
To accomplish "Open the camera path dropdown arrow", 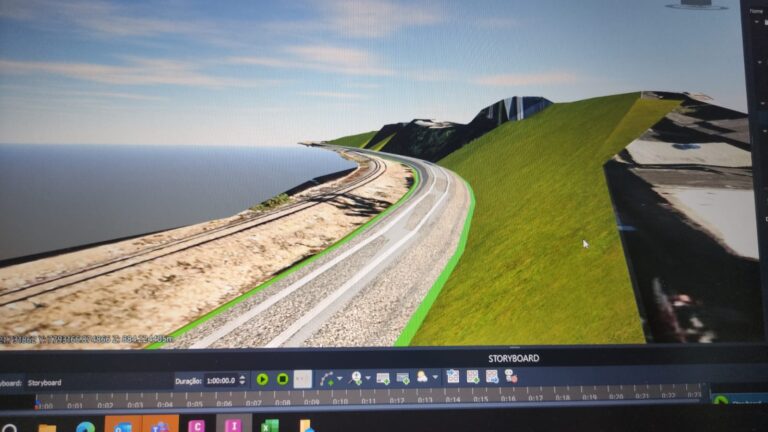I will pyautogui.click(x=338, y=379).
